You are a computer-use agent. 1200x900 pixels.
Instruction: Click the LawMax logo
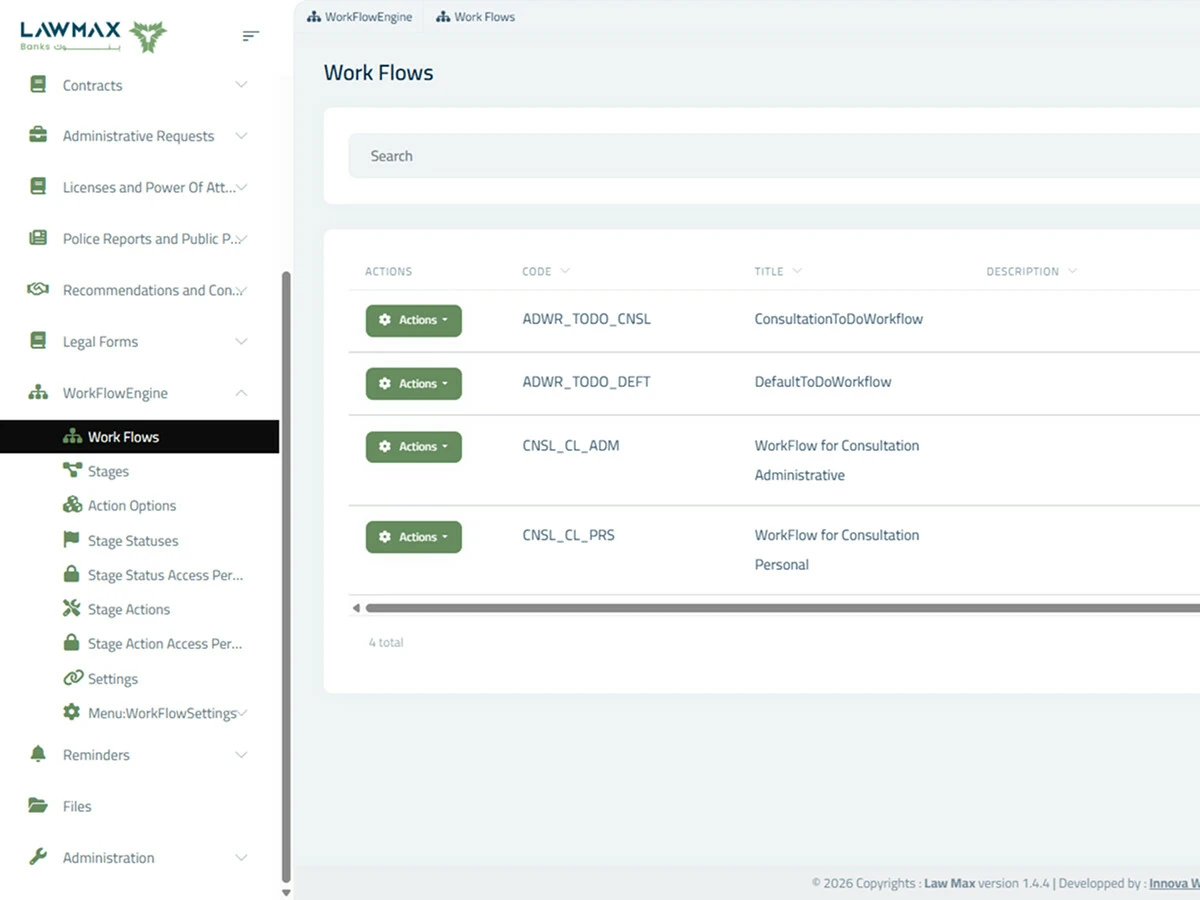93,36
